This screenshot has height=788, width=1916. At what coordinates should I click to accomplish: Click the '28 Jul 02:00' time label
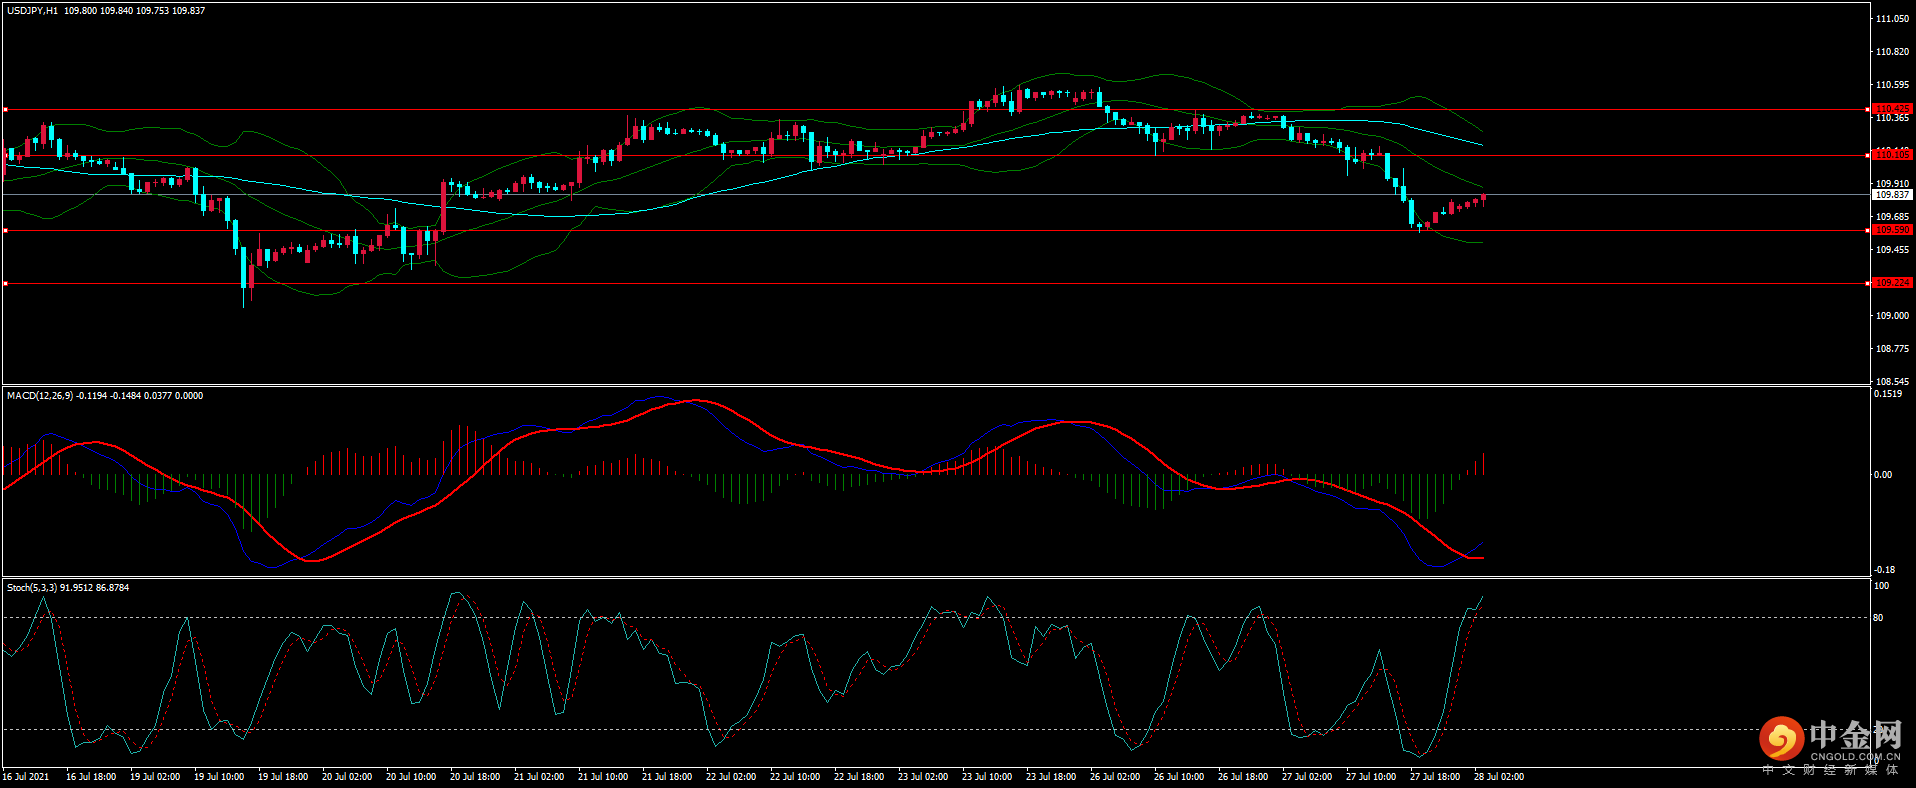tap(1498, 777)
